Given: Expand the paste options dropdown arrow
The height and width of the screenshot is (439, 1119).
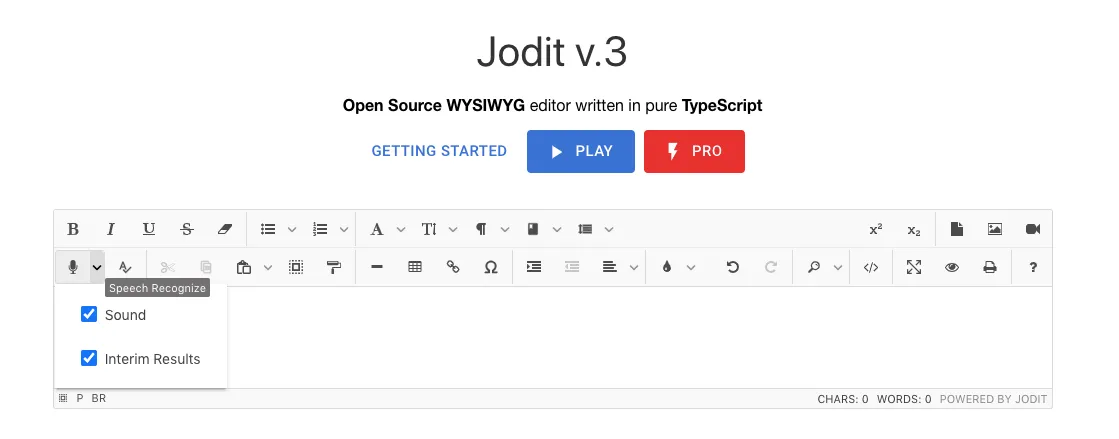Looking at the screenshot, I should [x=268, y=267].
